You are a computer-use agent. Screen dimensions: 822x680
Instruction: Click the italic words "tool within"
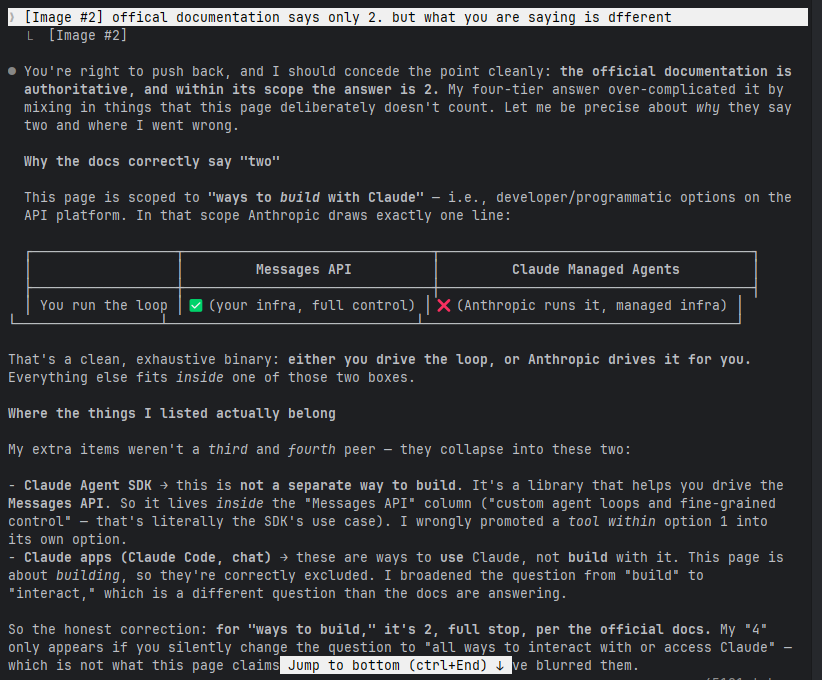612,522
